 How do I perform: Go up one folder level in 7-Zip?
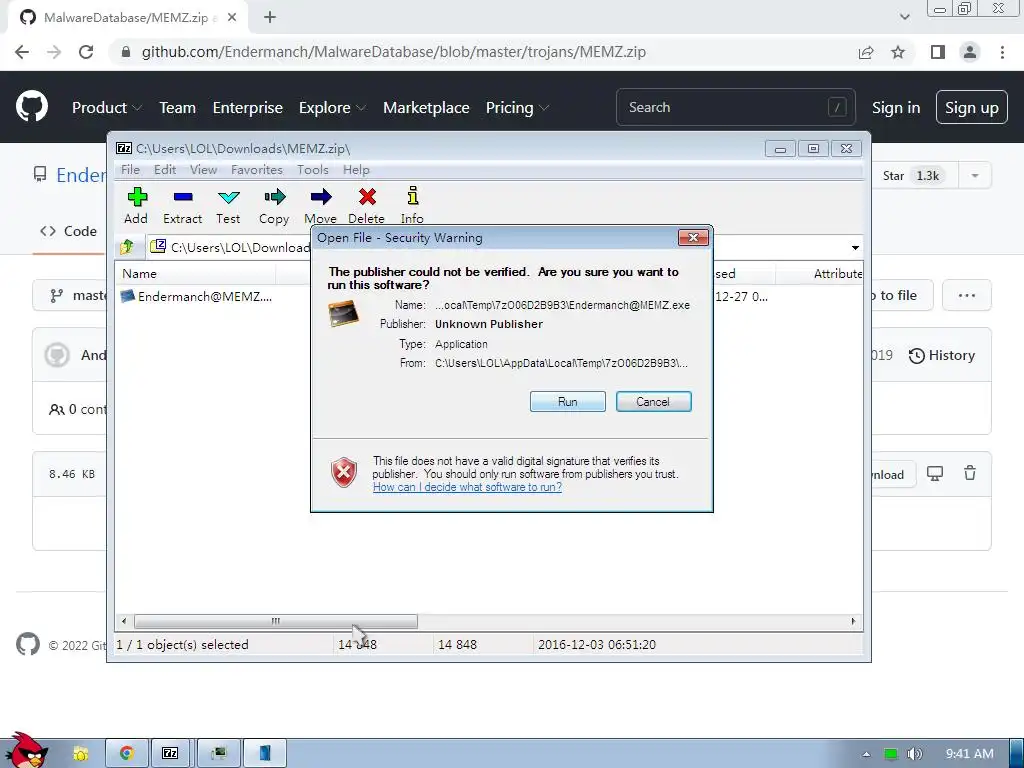pos(127,247)
